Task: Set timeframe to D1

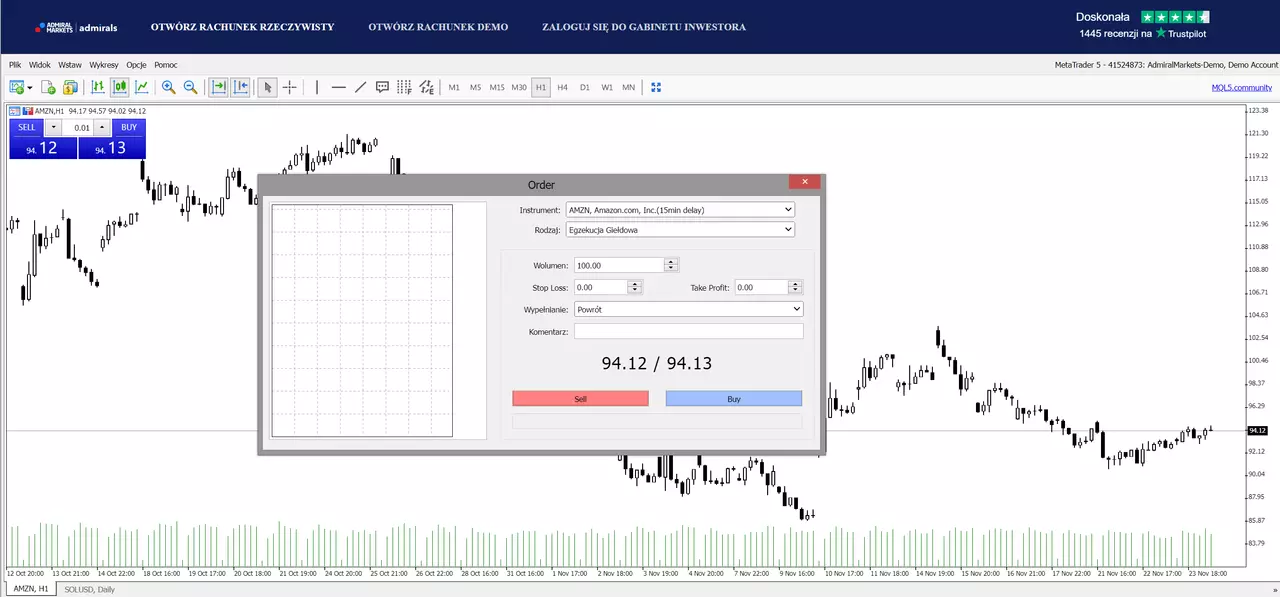Action: [585, 88]
